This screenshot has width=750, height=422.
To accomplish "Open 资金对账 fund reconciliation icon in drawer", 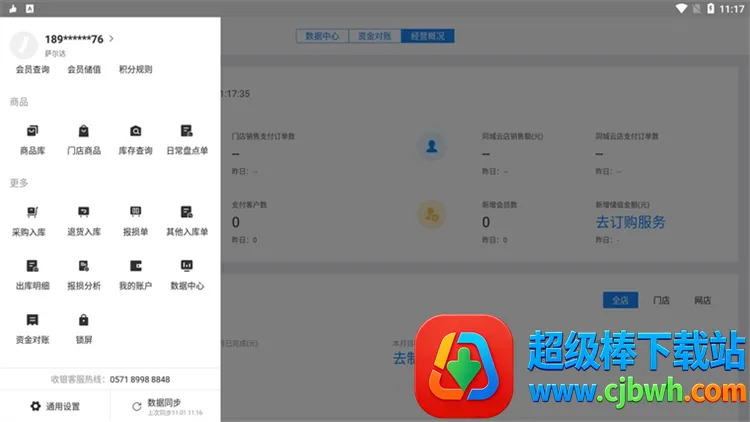I will click(x=32, y=320).
